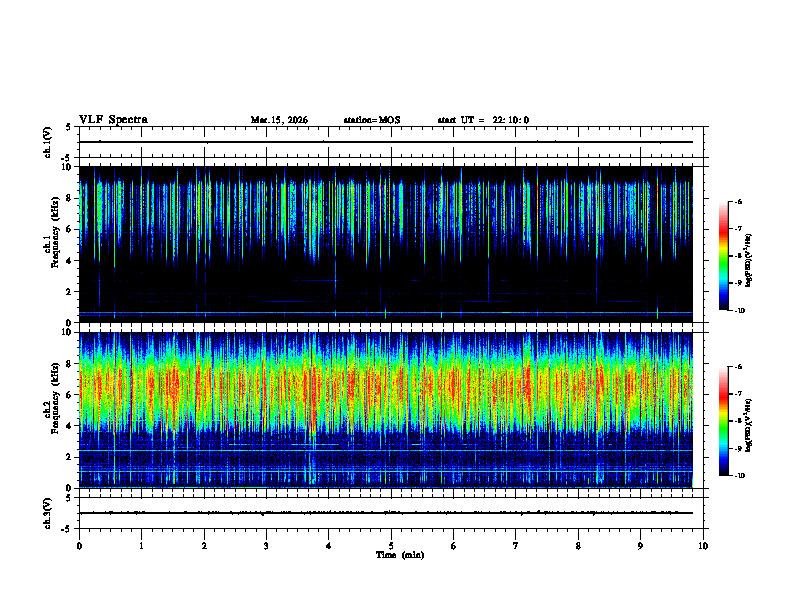Select the ch.1 "Frequency (kHz)" axis label
This screenshot has height=612, width=792.
point(55,233)
